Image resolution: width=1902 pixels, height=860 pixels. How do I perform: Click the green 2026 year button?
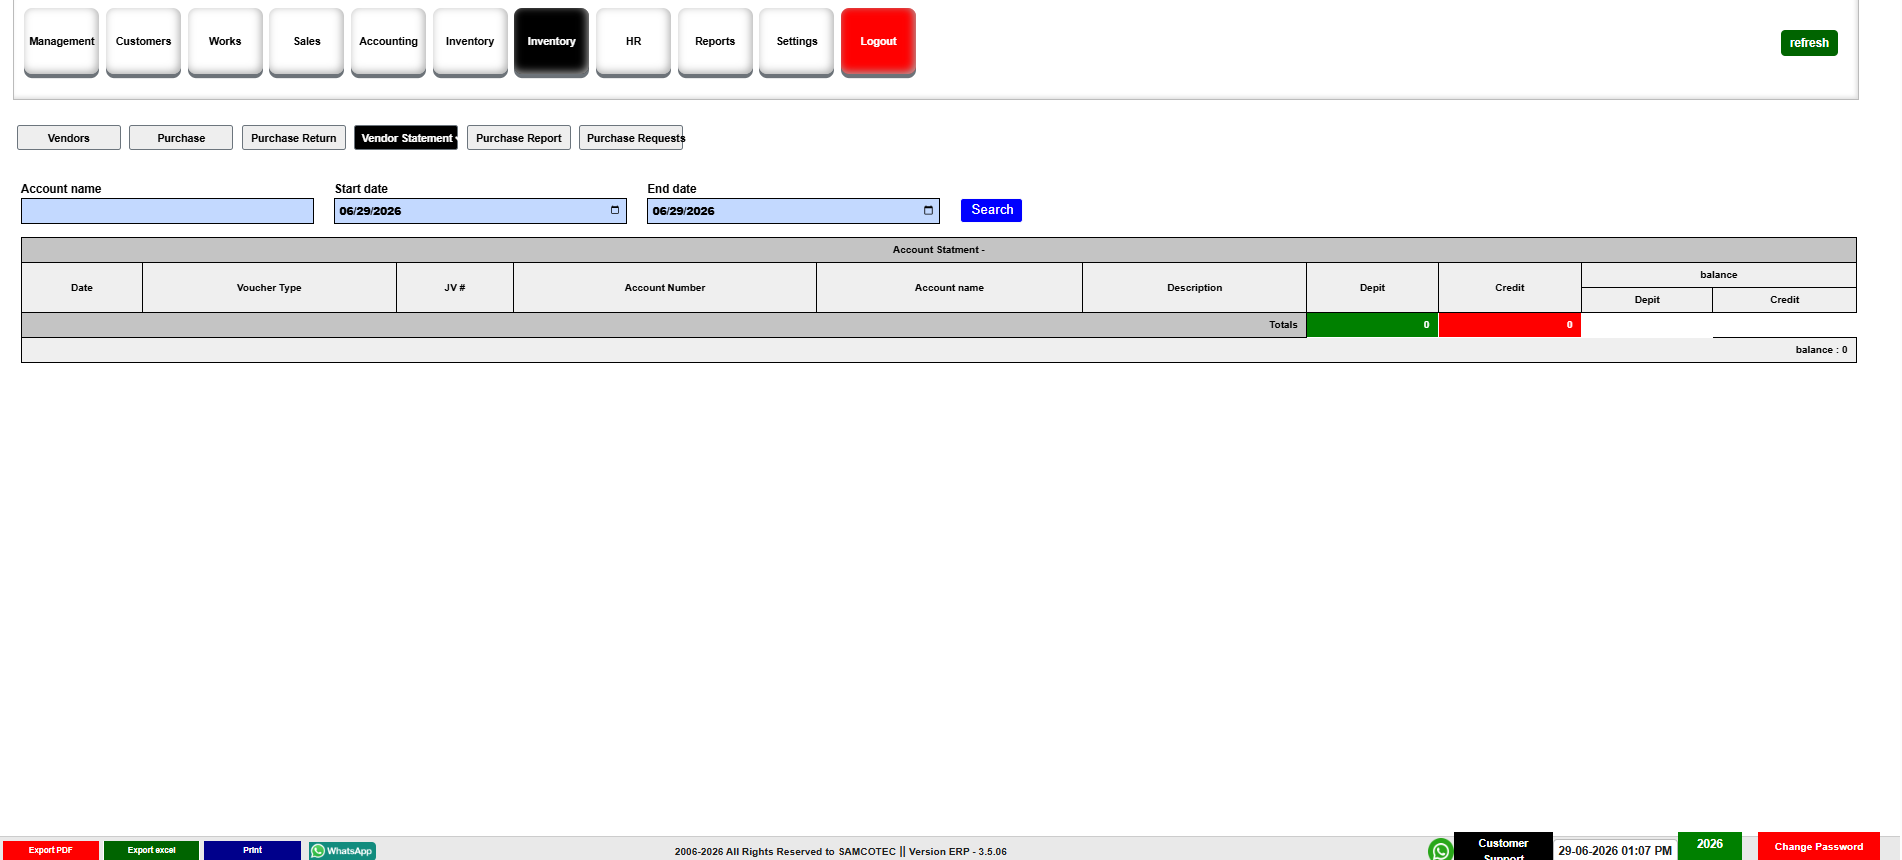click(x=1710, y=845)
